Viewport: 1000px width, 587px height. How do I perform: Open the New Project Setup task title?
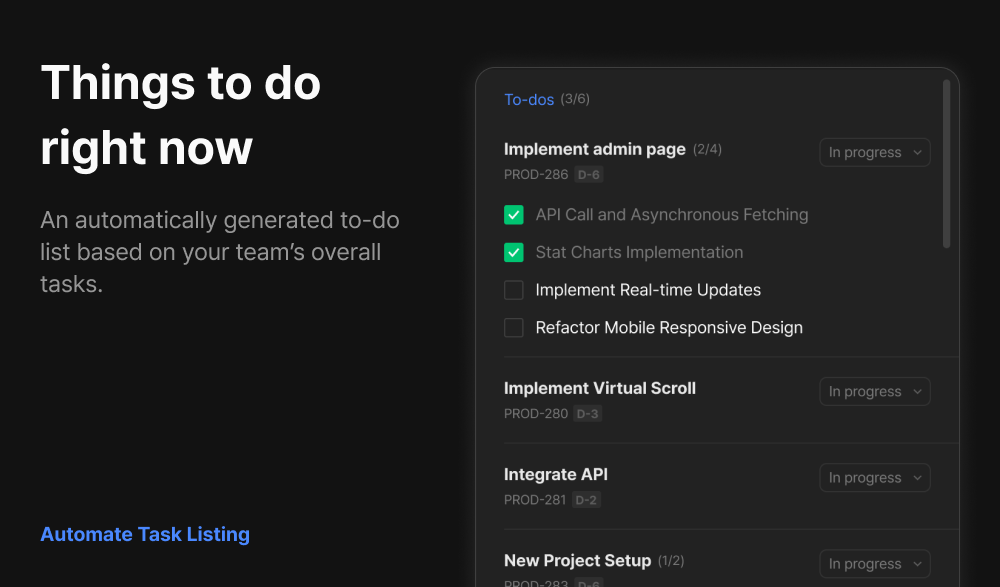pos(577,561)
